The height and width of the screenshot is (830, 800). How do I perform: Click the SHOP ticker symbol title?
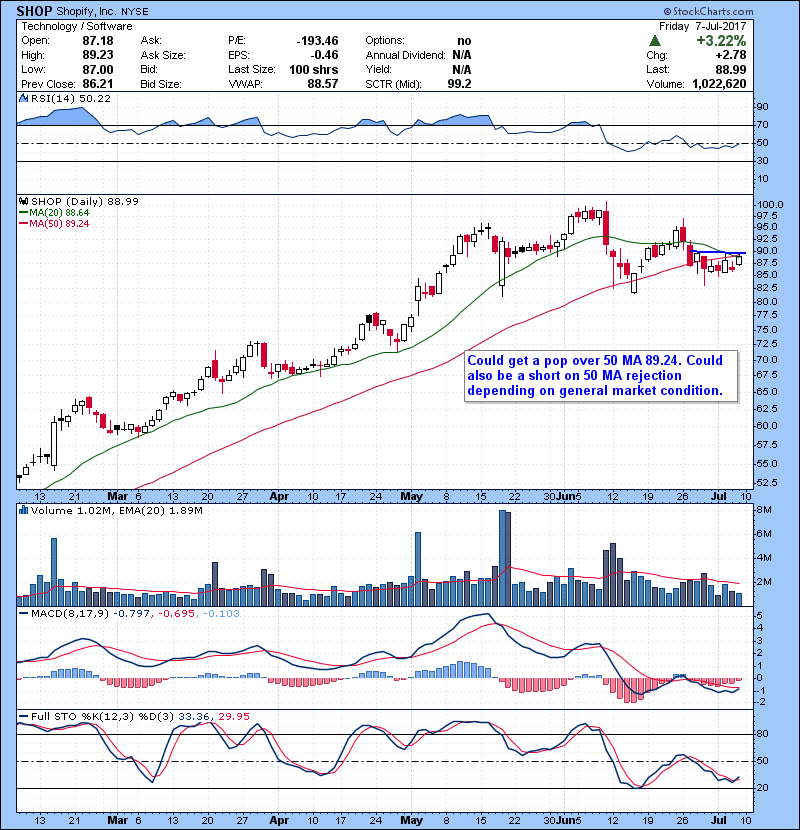[34, 11]
